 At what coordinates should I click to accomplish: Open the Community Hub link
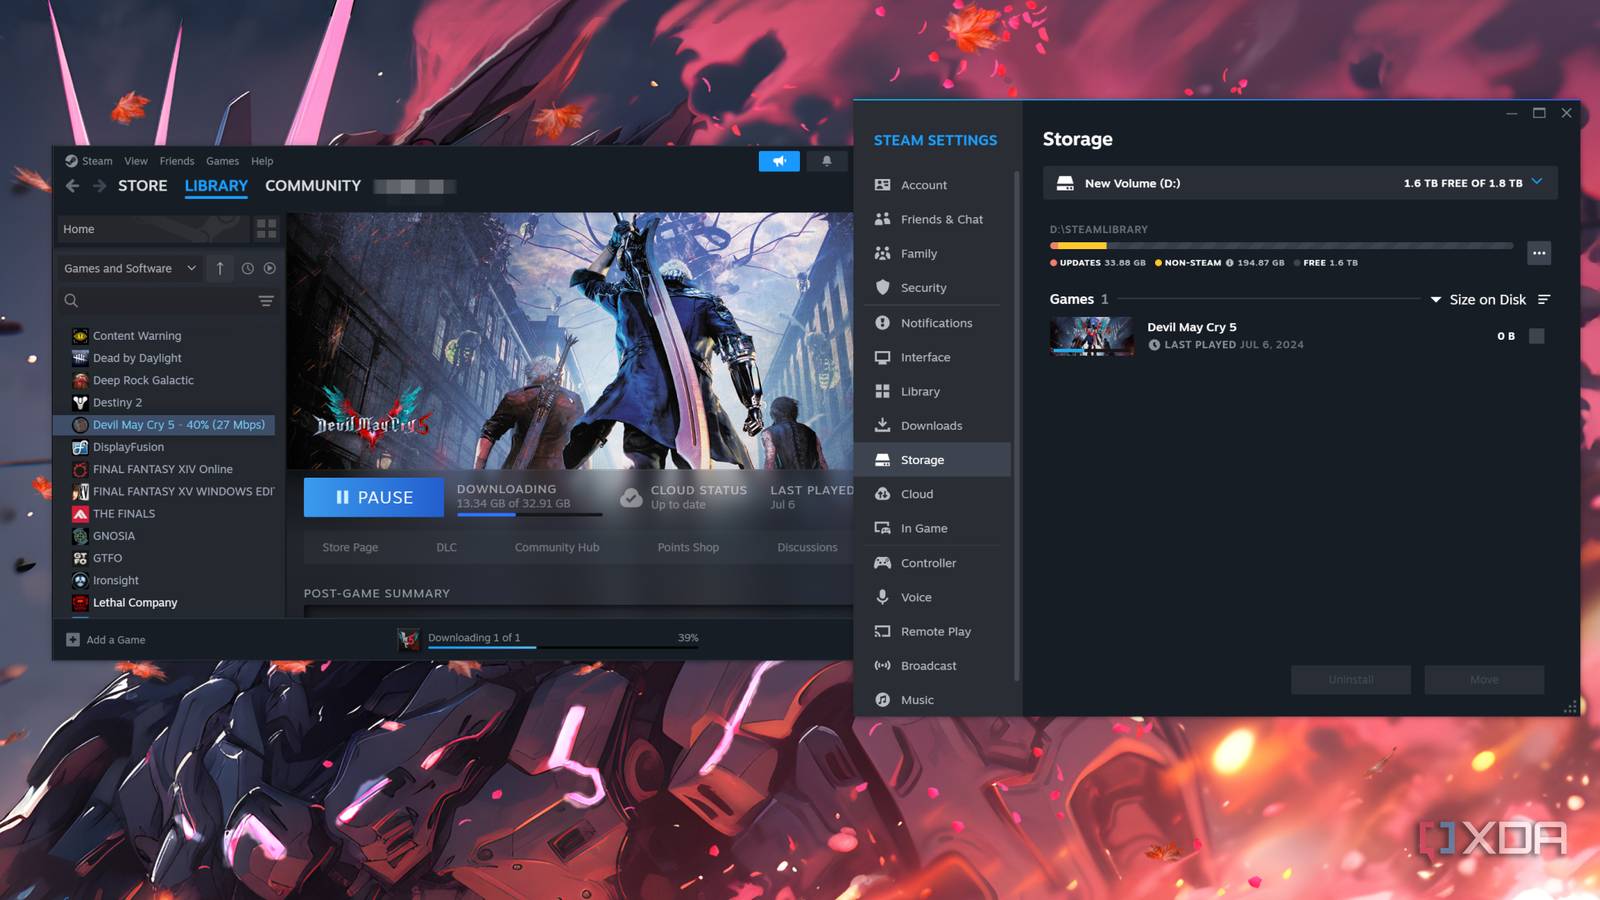tap(557, 547)
